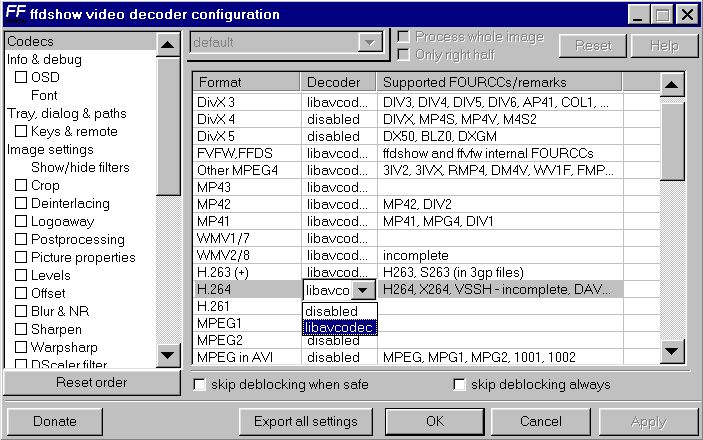Click the DivX 4 disabled decoder cell
The height and width of the screenshot is (440, 703).
coord(338,119)
